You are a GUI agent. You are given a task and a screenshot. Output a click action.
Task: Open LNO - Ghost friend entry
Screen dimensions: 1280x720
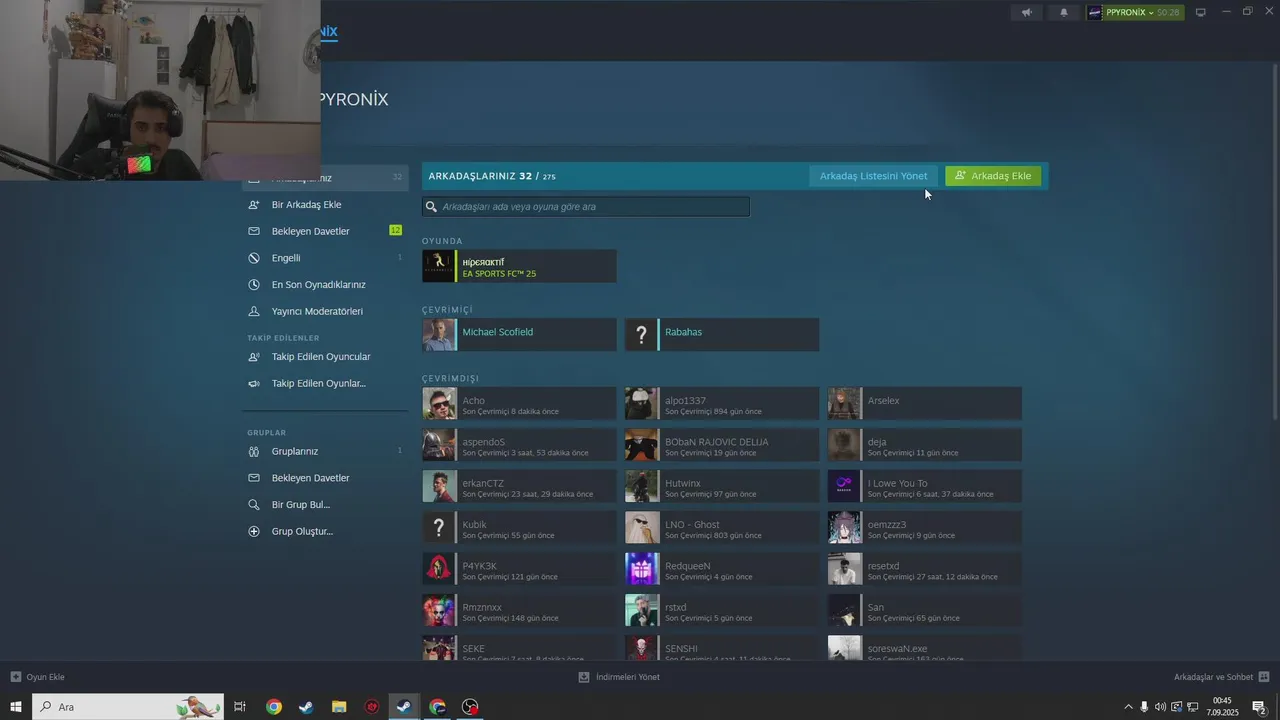(722, 528)
